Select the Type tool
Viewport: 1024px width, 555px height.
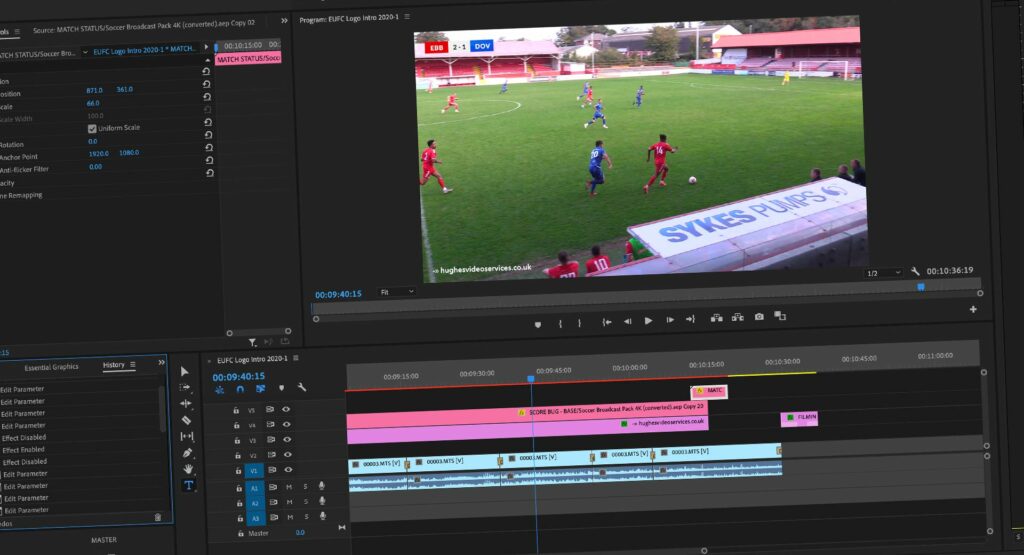tap(188, 485)
